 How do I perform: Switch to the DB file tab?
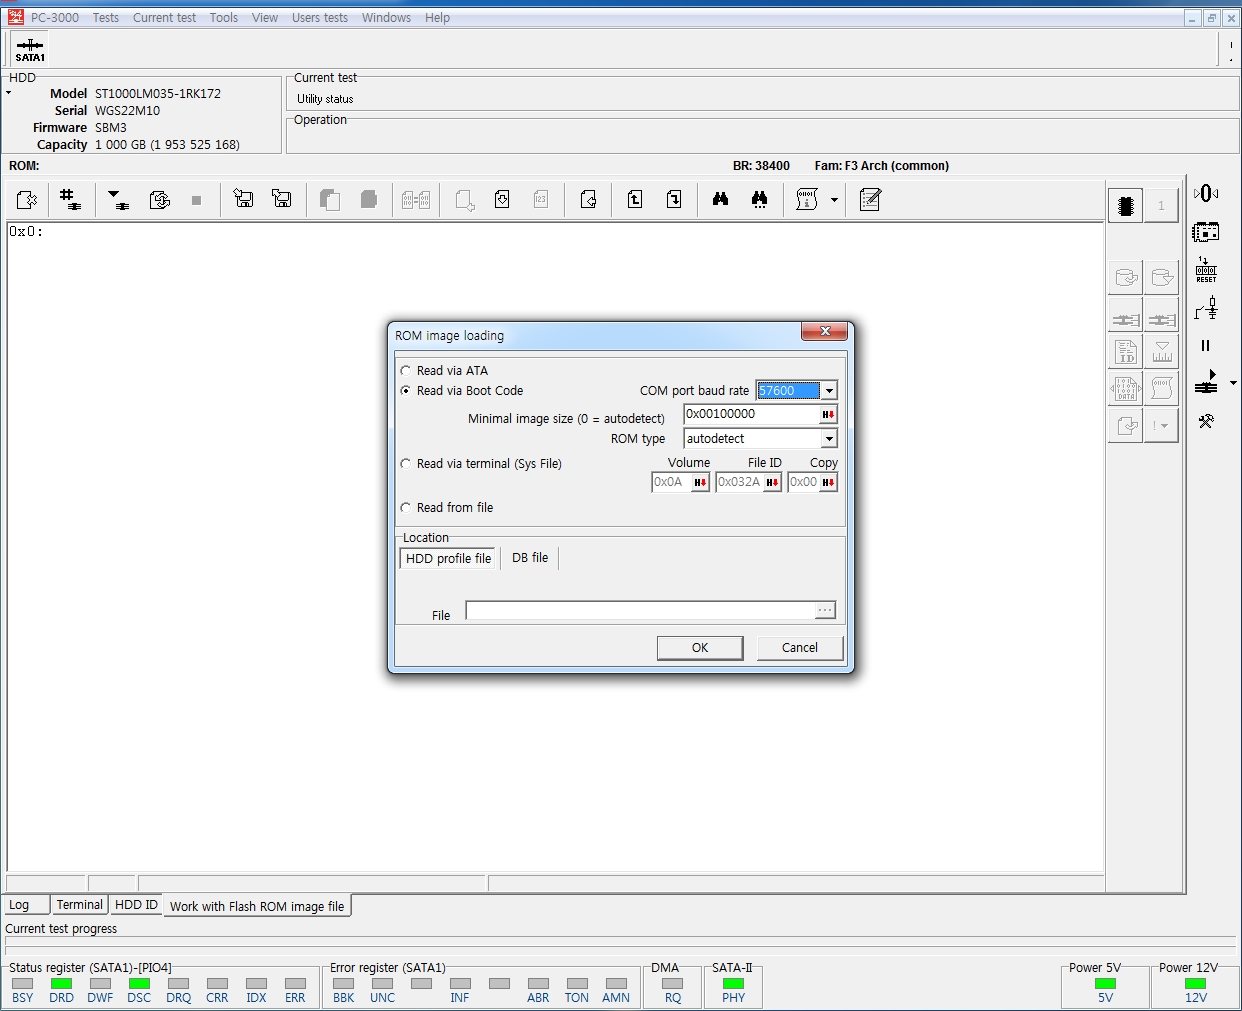[530, 558]
